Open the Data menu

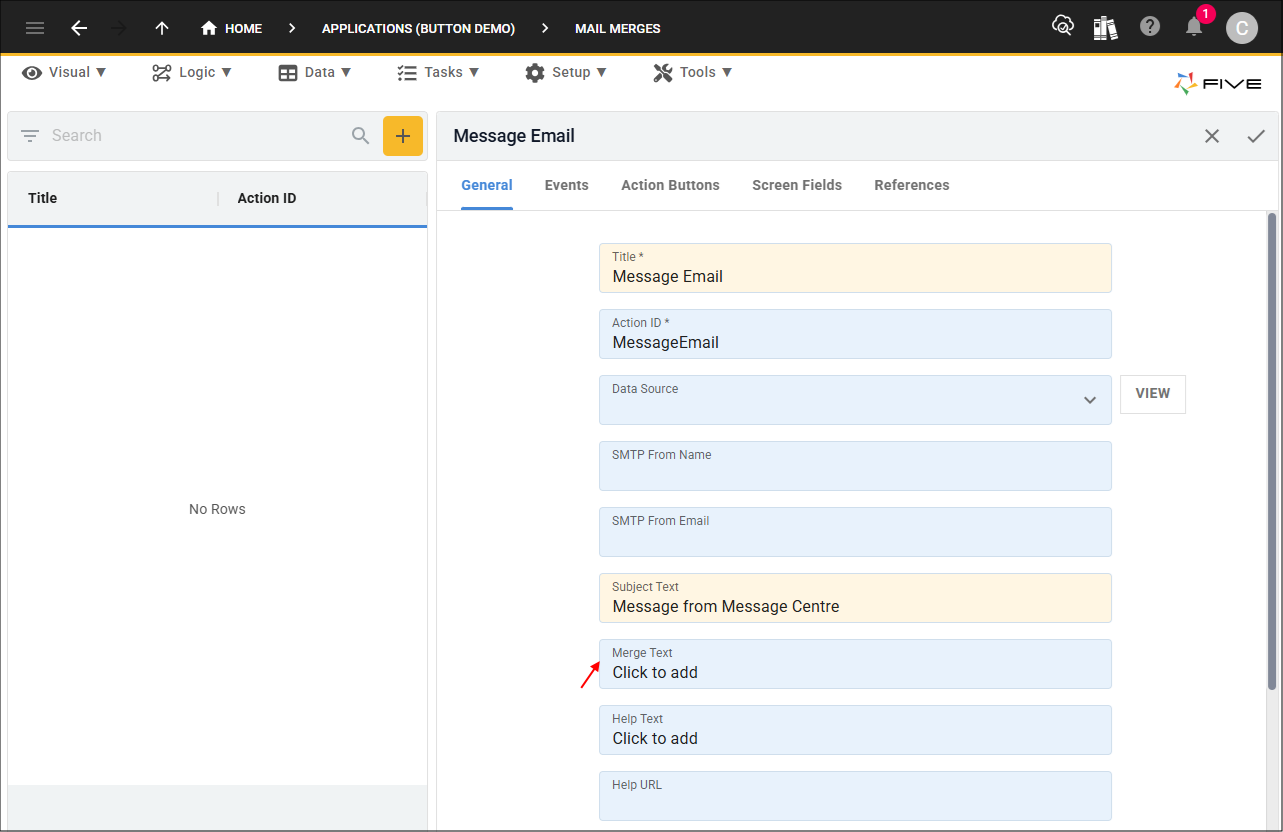point(315,72)
